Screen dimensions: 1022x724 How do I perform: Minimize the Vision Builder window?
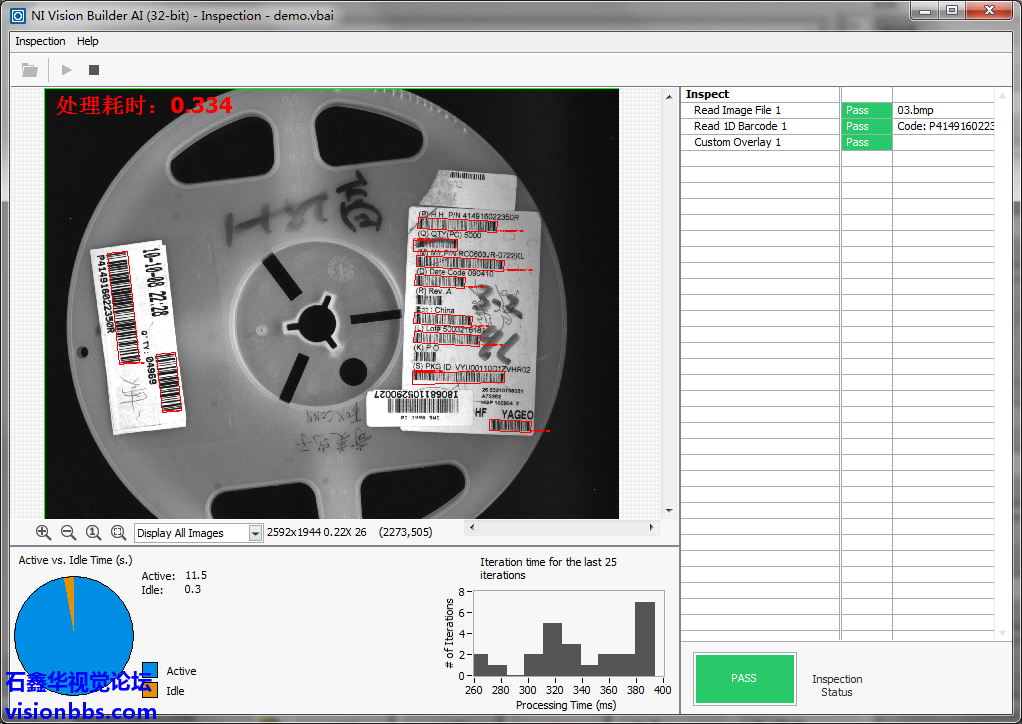[x=924, y=10]
